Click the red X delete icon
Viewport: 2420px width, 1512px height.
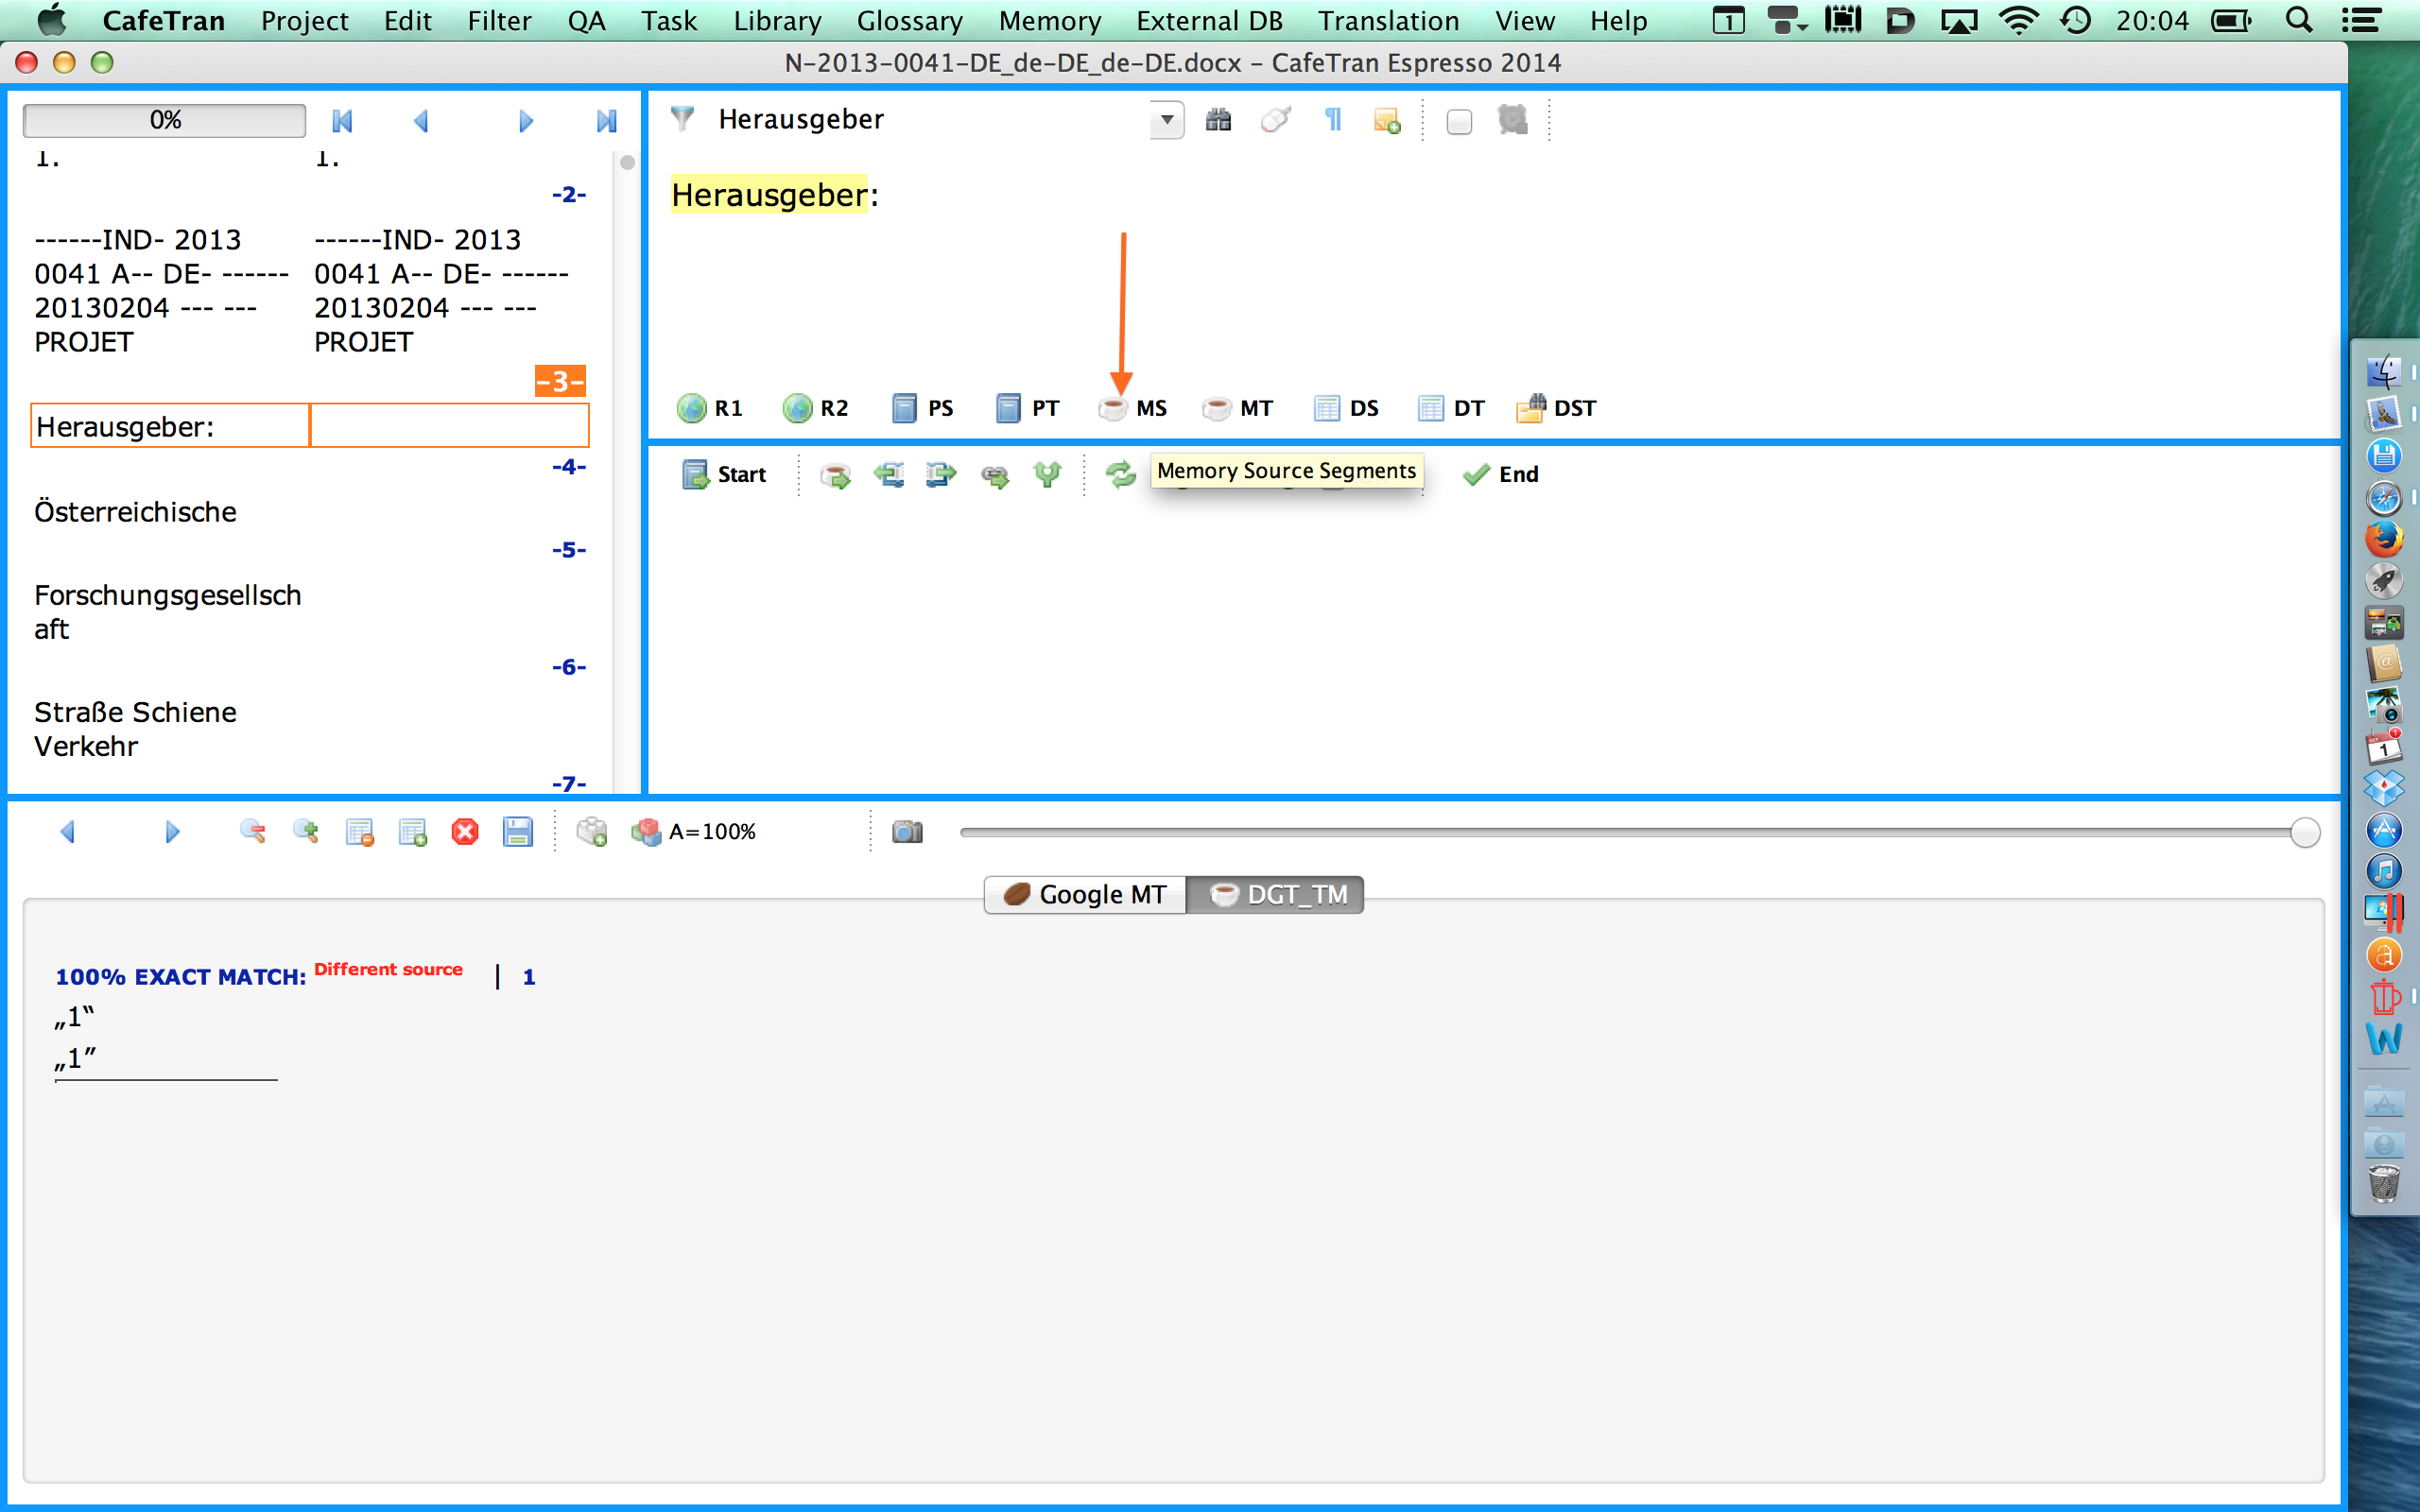tap(464, 832)
